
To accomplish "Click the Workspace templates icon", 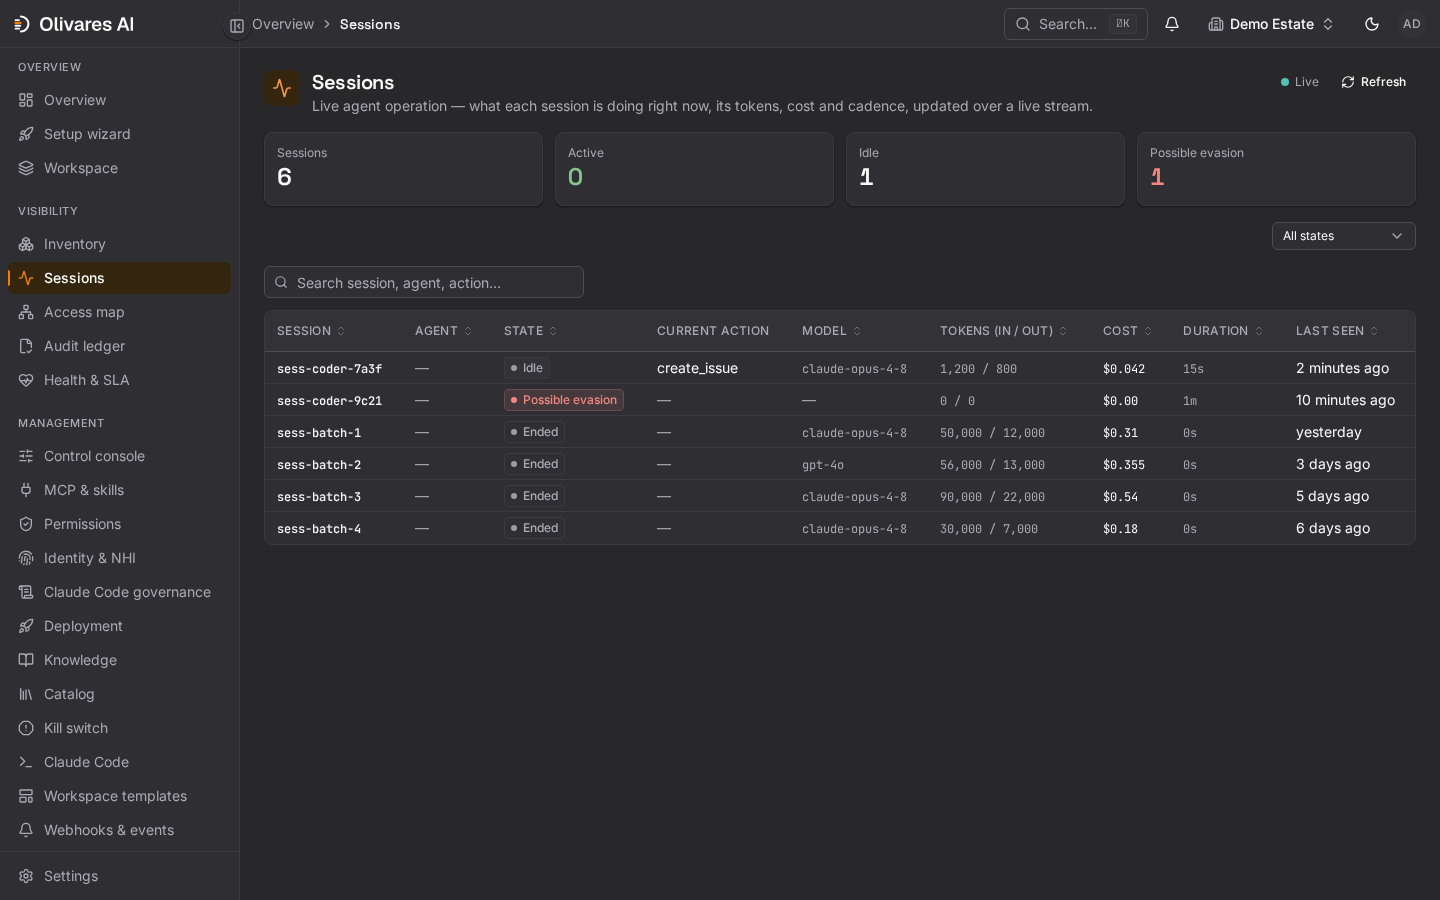I will coord(26,796).
